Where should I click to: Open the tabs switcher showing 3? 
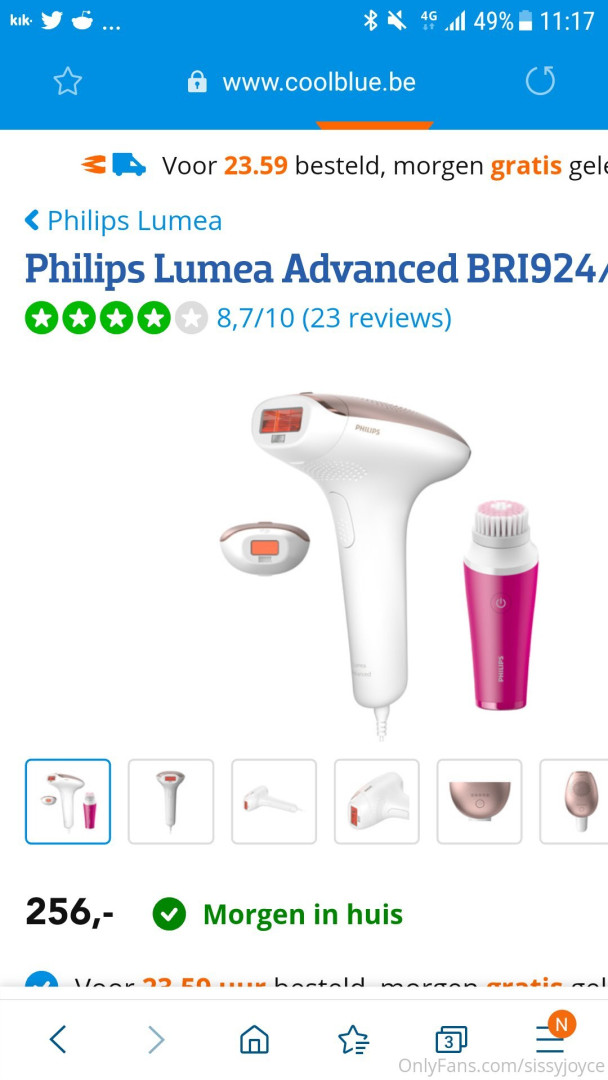point(452,1039)
